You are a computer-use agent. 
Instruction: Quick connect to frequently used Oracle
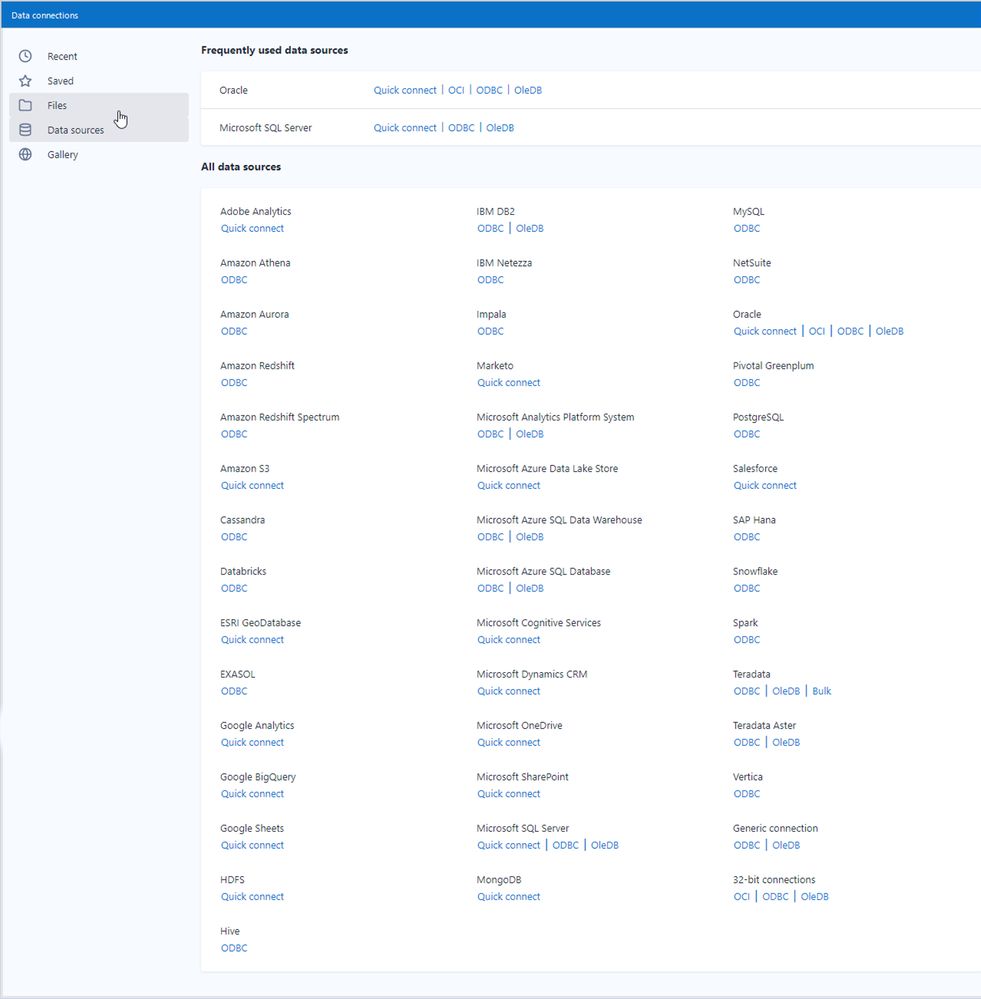coord(405,90)
